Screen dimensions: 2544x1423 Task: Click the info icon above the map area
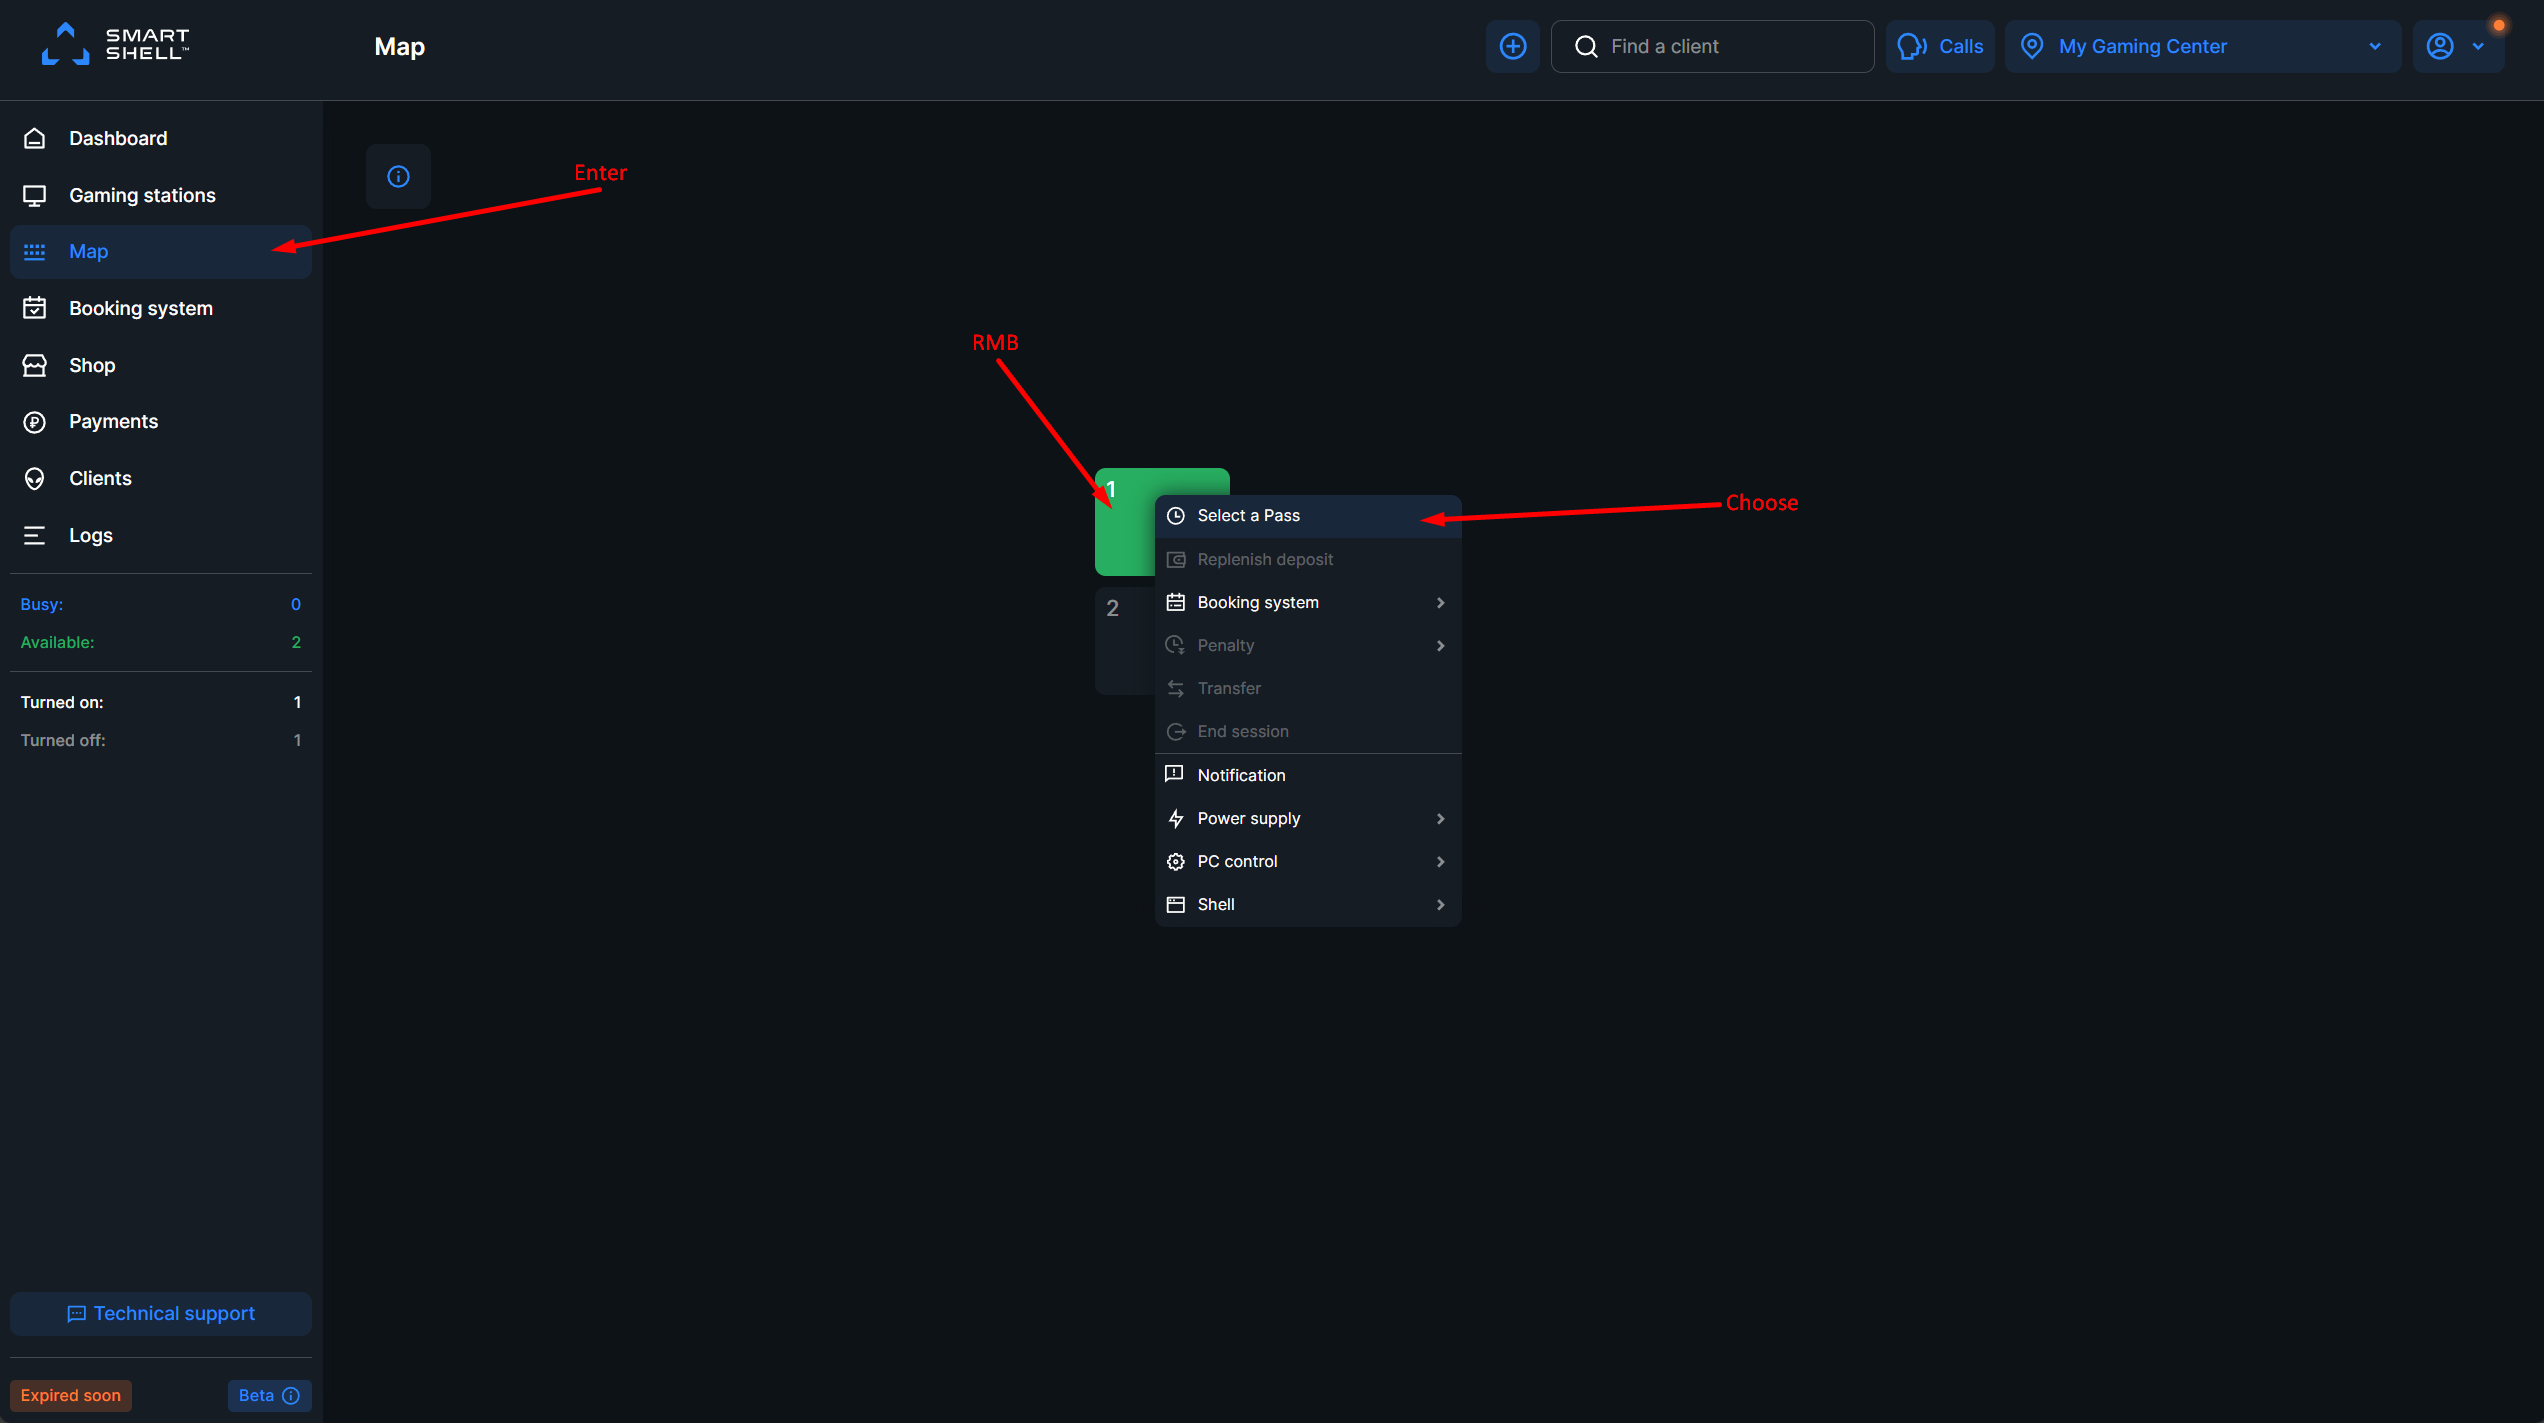tap(398, 176)
